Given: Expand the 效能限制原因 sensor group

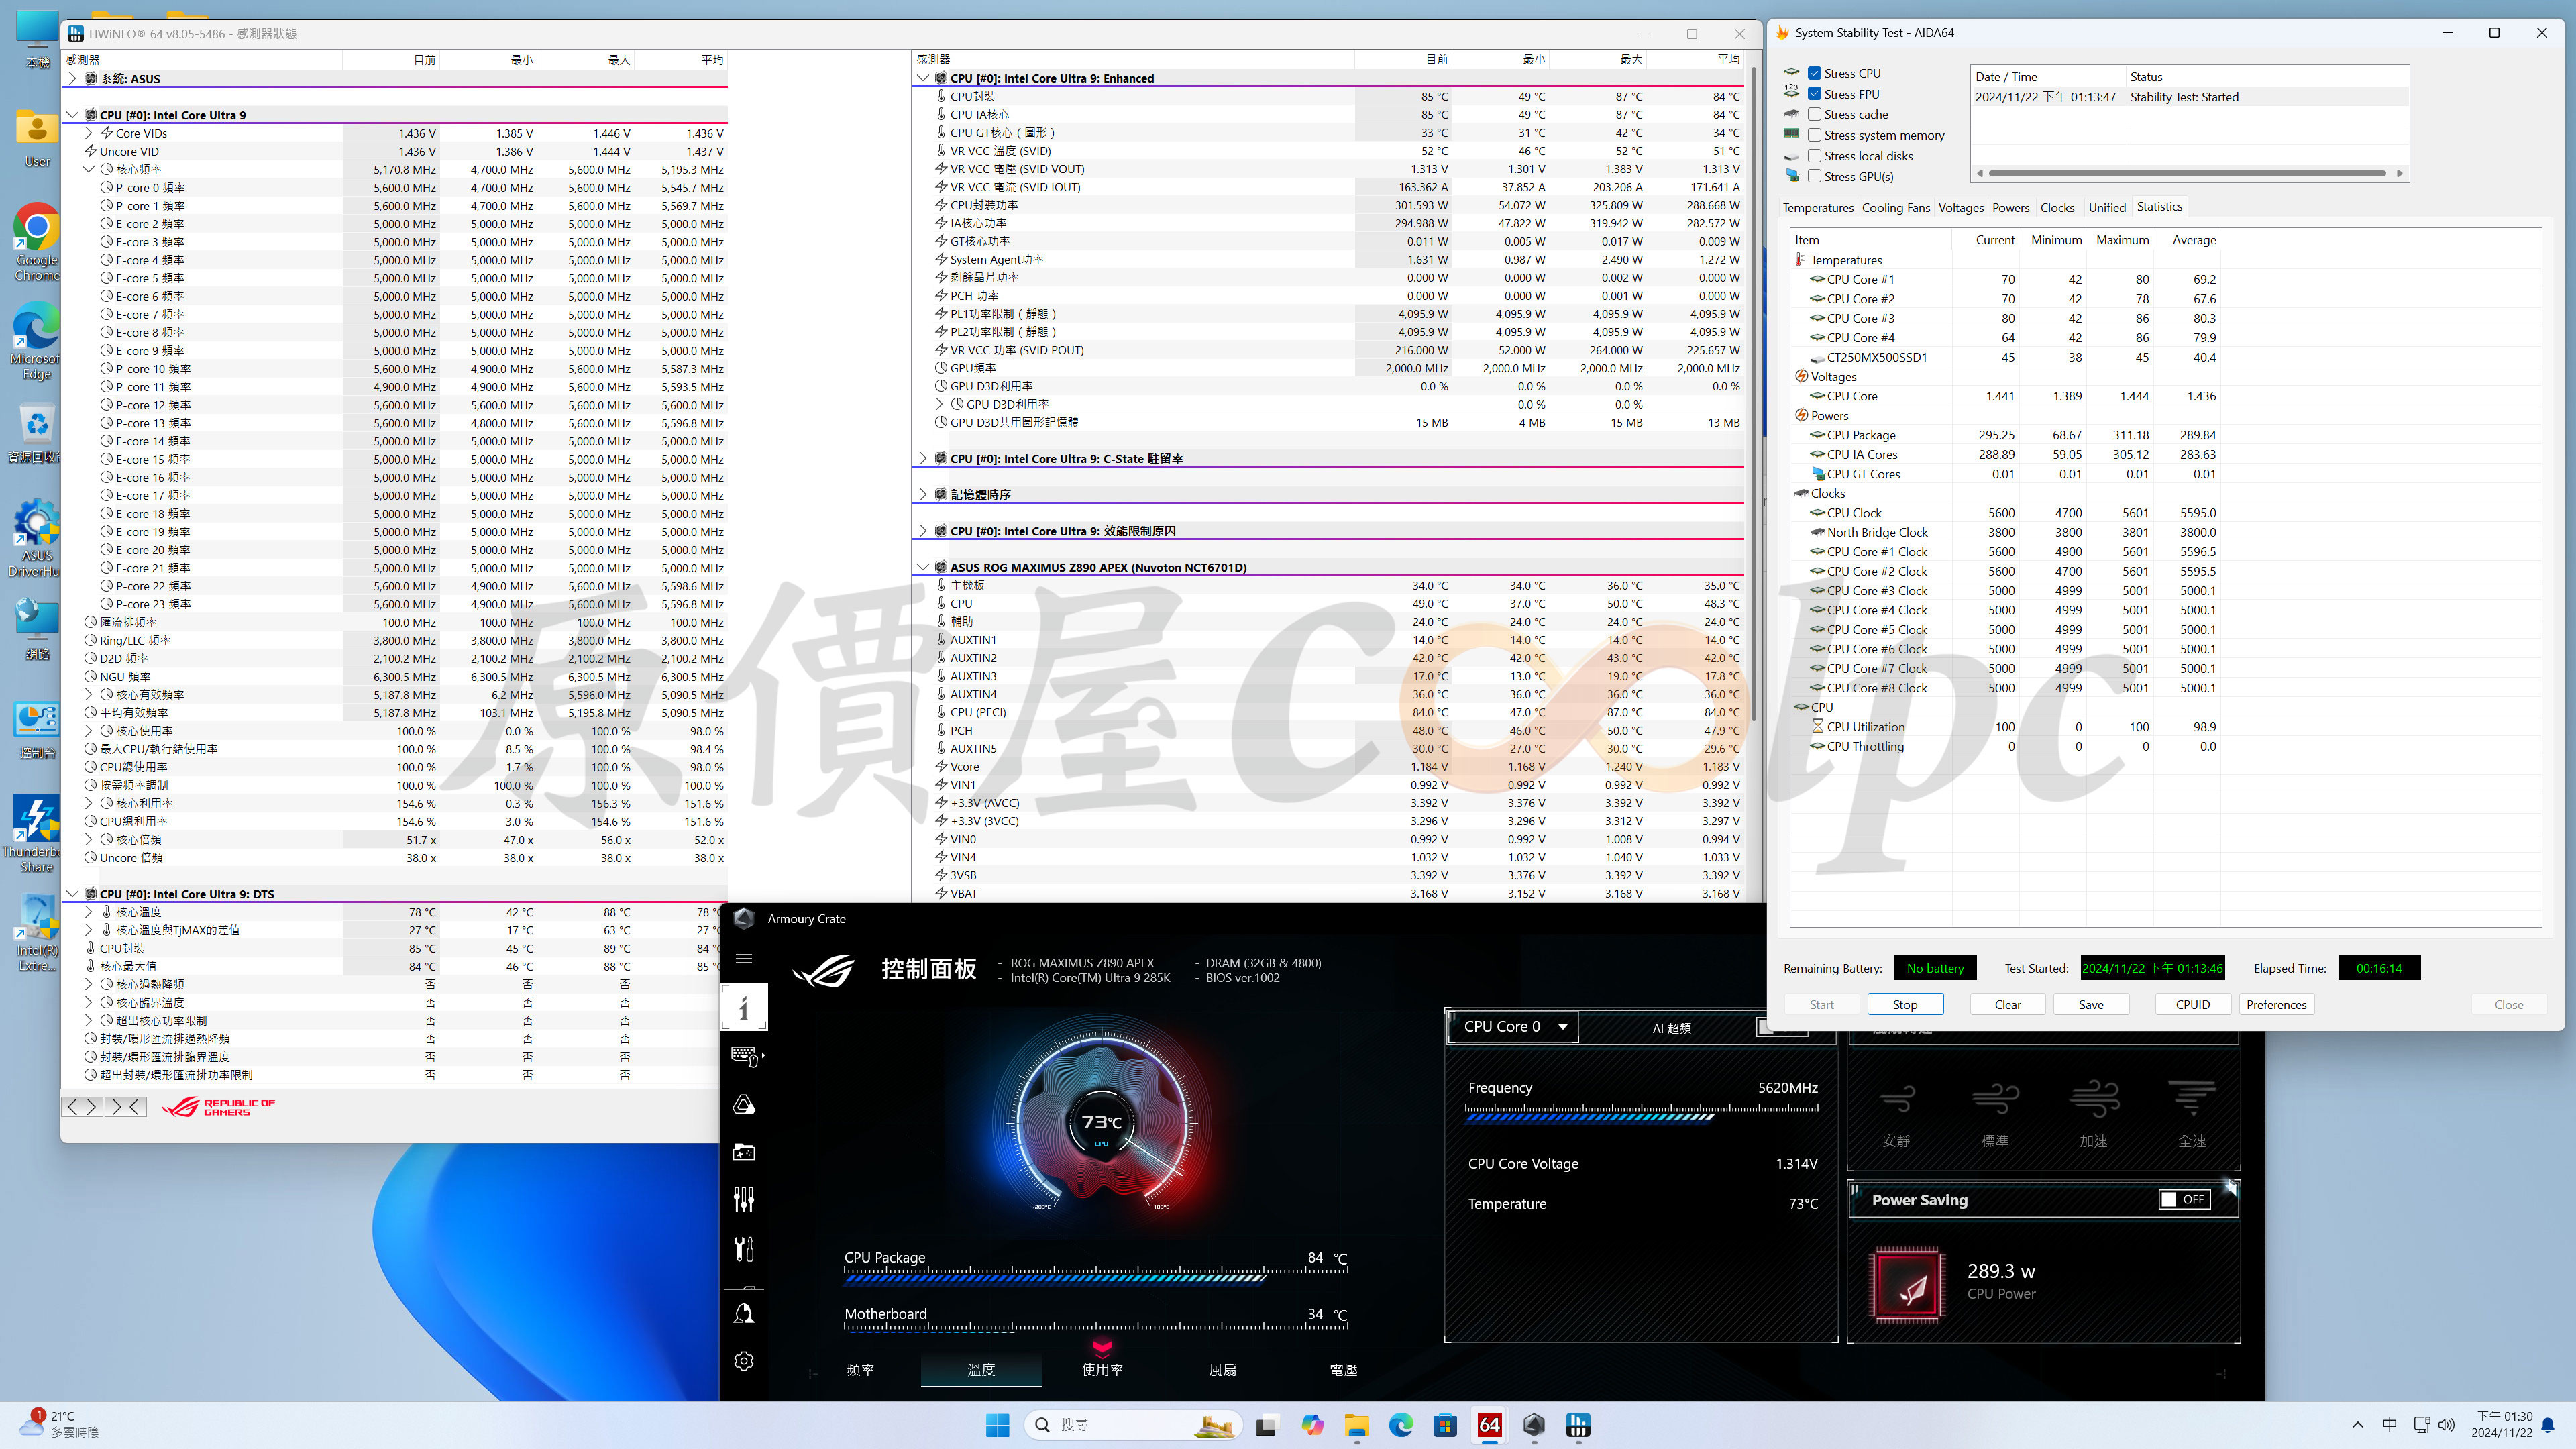Looking at the screenshot, I should coord(922,531).
